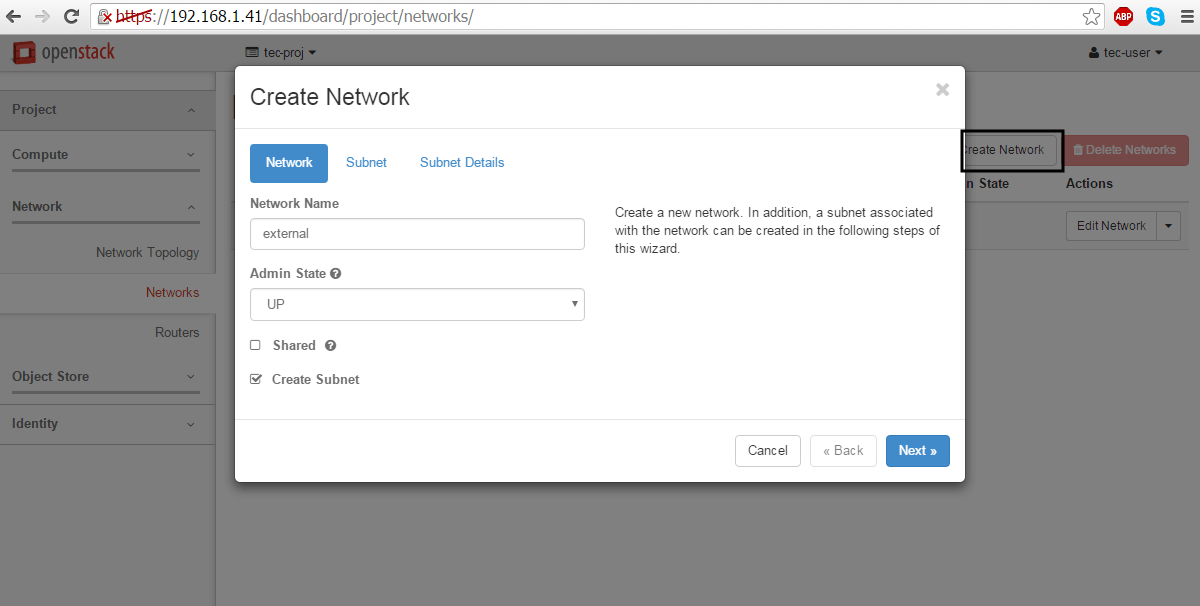Uncheck the Create Subnet checkbox
The width and height of the screenshot is (1200, 606).
[x=255, y=379]
